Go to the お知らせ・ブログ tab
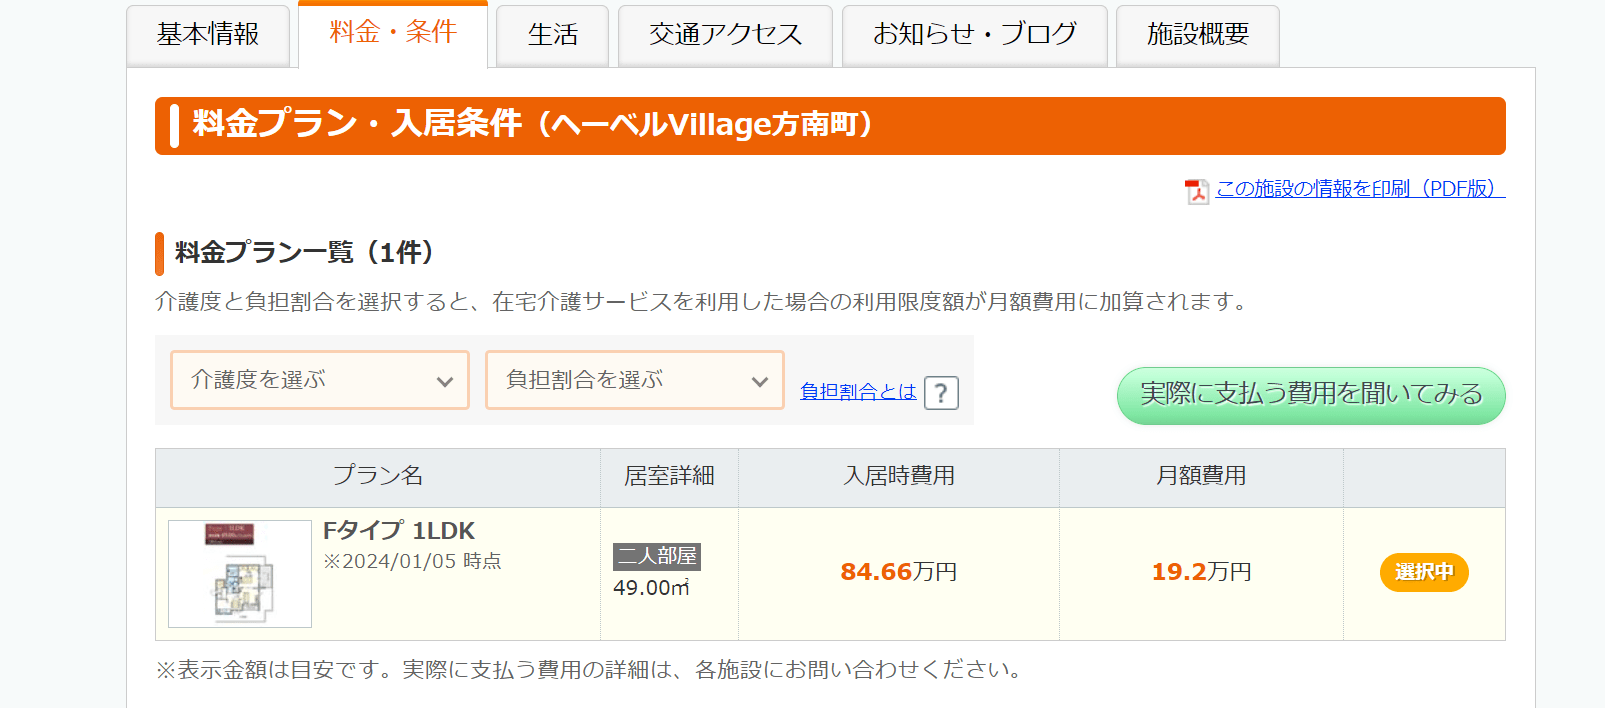Screen dimensions: 1605x708 (x=975, y=36)
